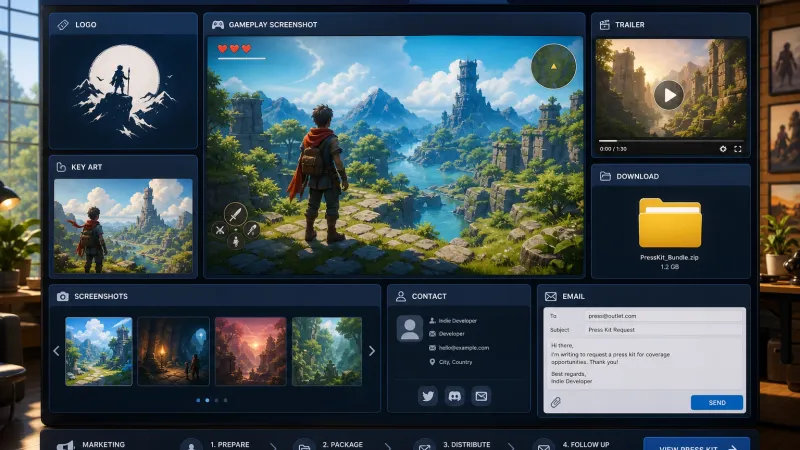Open the moon silhouette logo image
Viewport: 800px width, 450px height.
coord(123,91)
